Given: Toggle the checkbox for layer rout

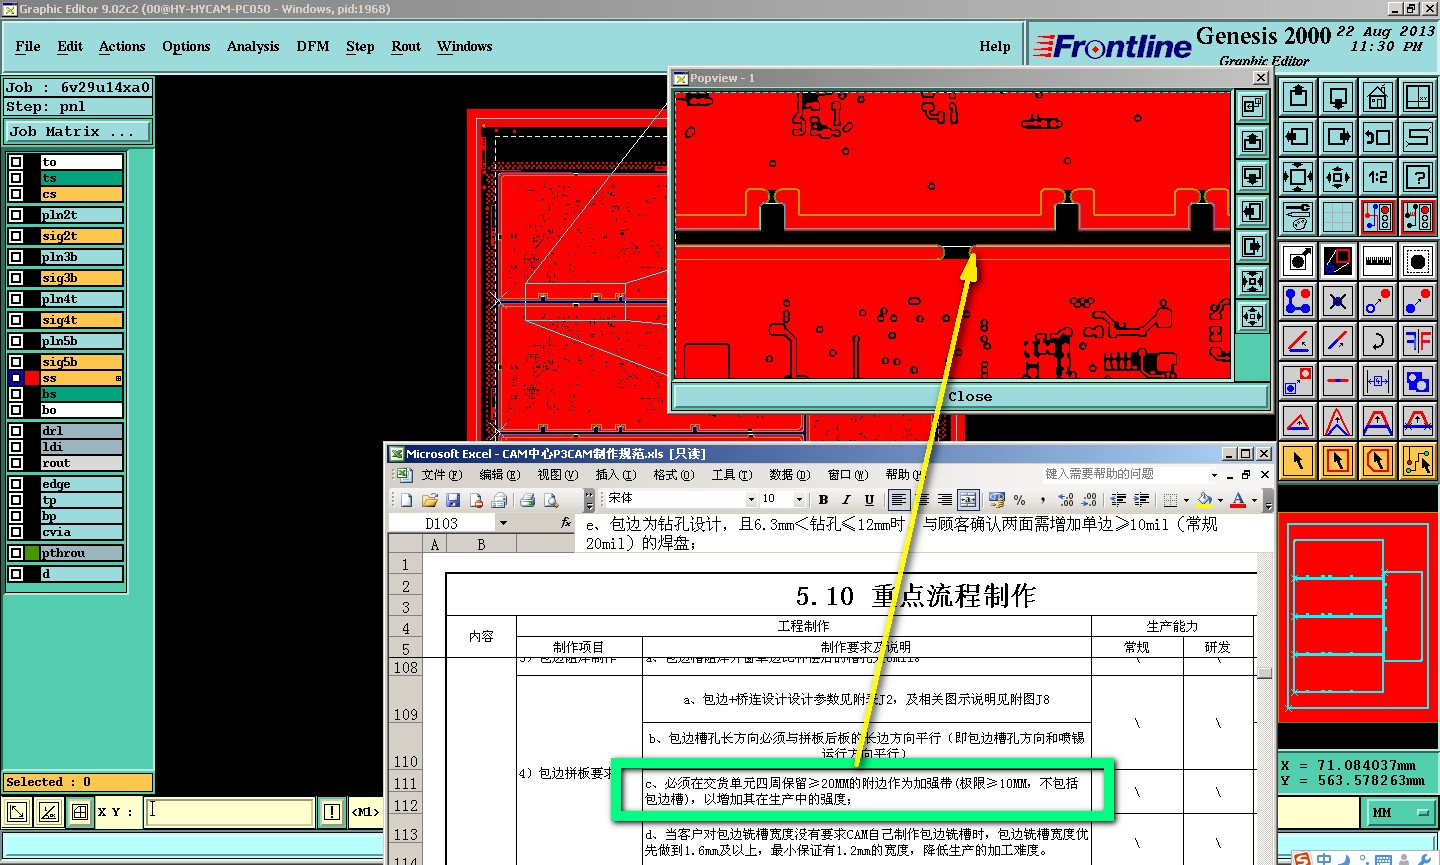Looking at the screenshot, I should click(x=16, y=463).
